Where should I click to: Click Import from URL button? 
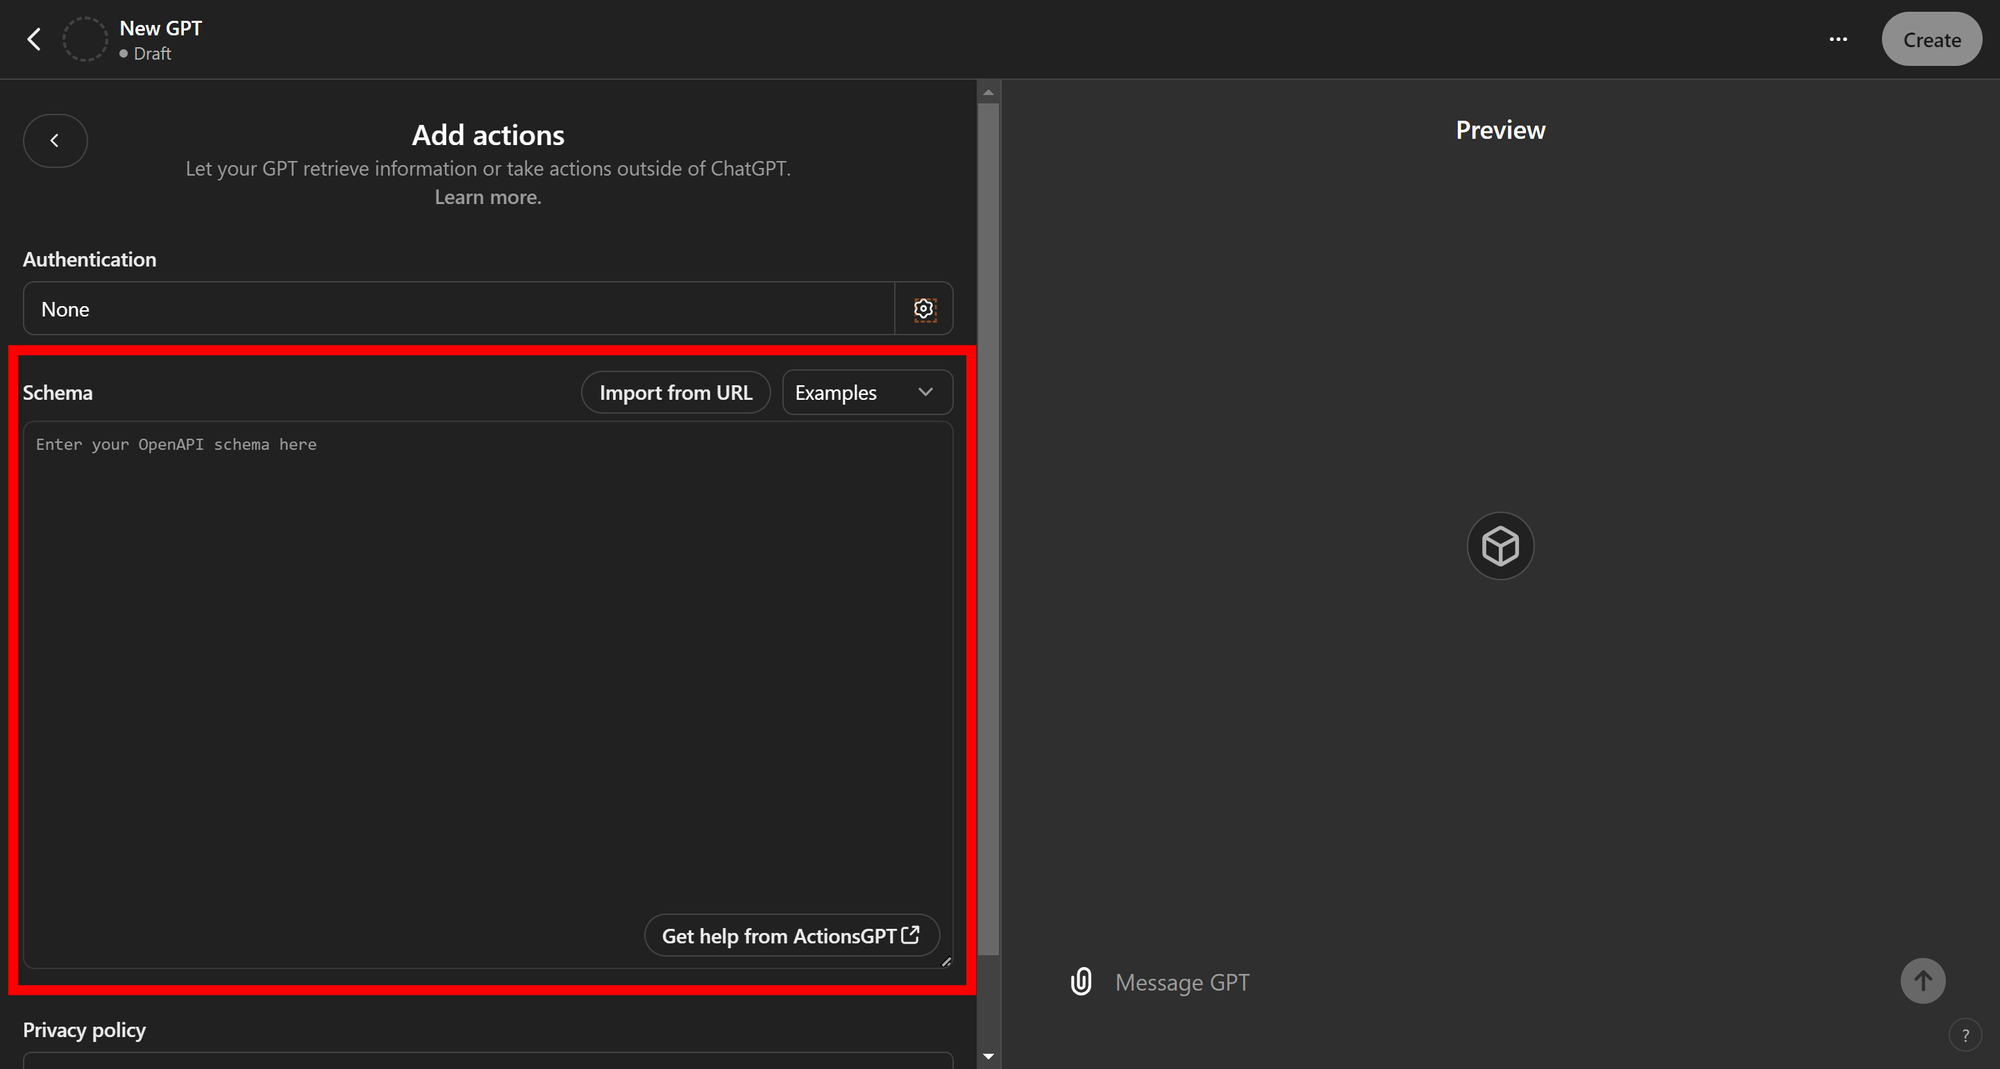tap(676, 393)
